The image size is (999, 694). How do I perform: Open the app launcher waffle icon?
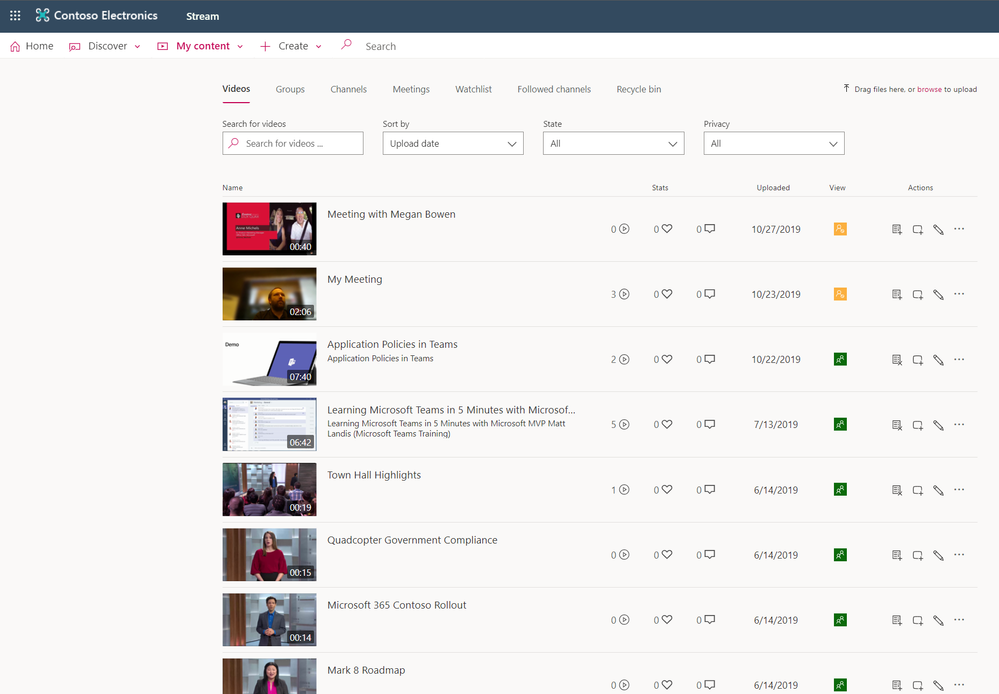15,16
